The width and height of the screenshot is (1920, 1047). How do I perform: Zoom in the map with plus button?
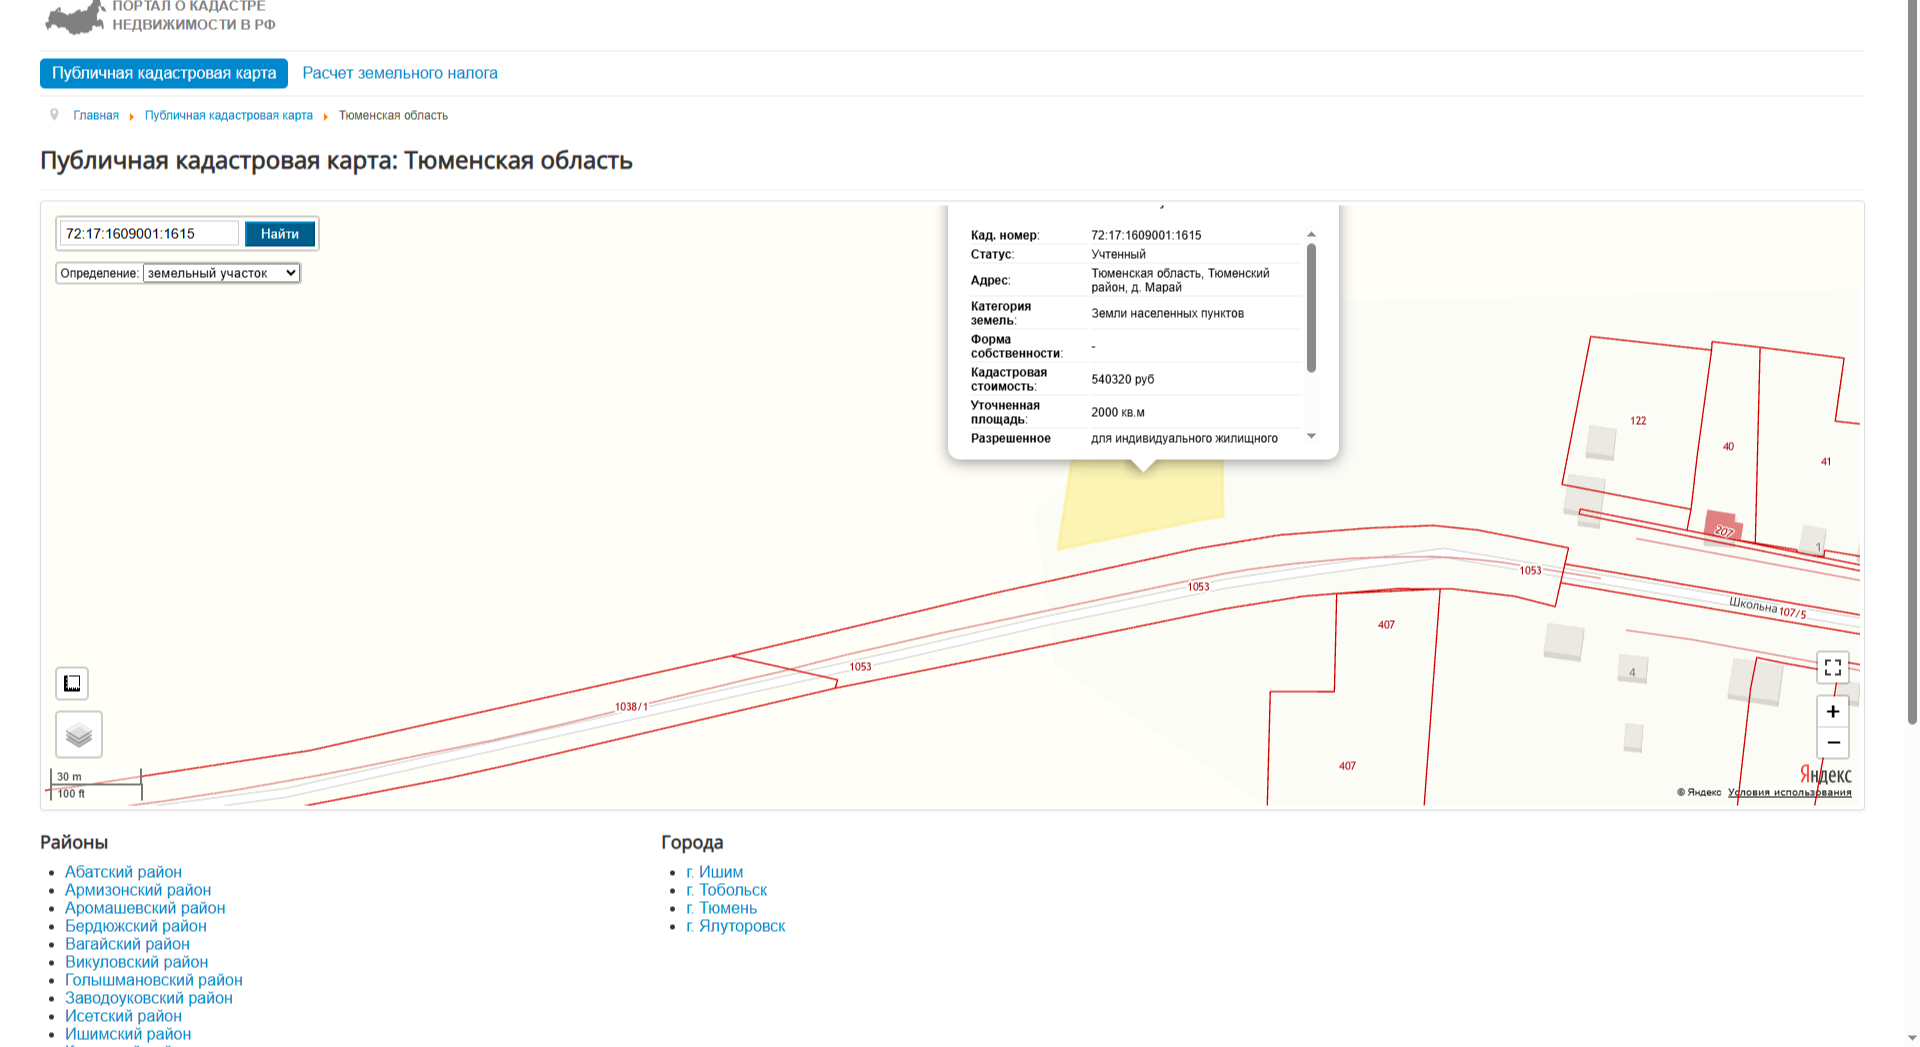(1832, 711)
